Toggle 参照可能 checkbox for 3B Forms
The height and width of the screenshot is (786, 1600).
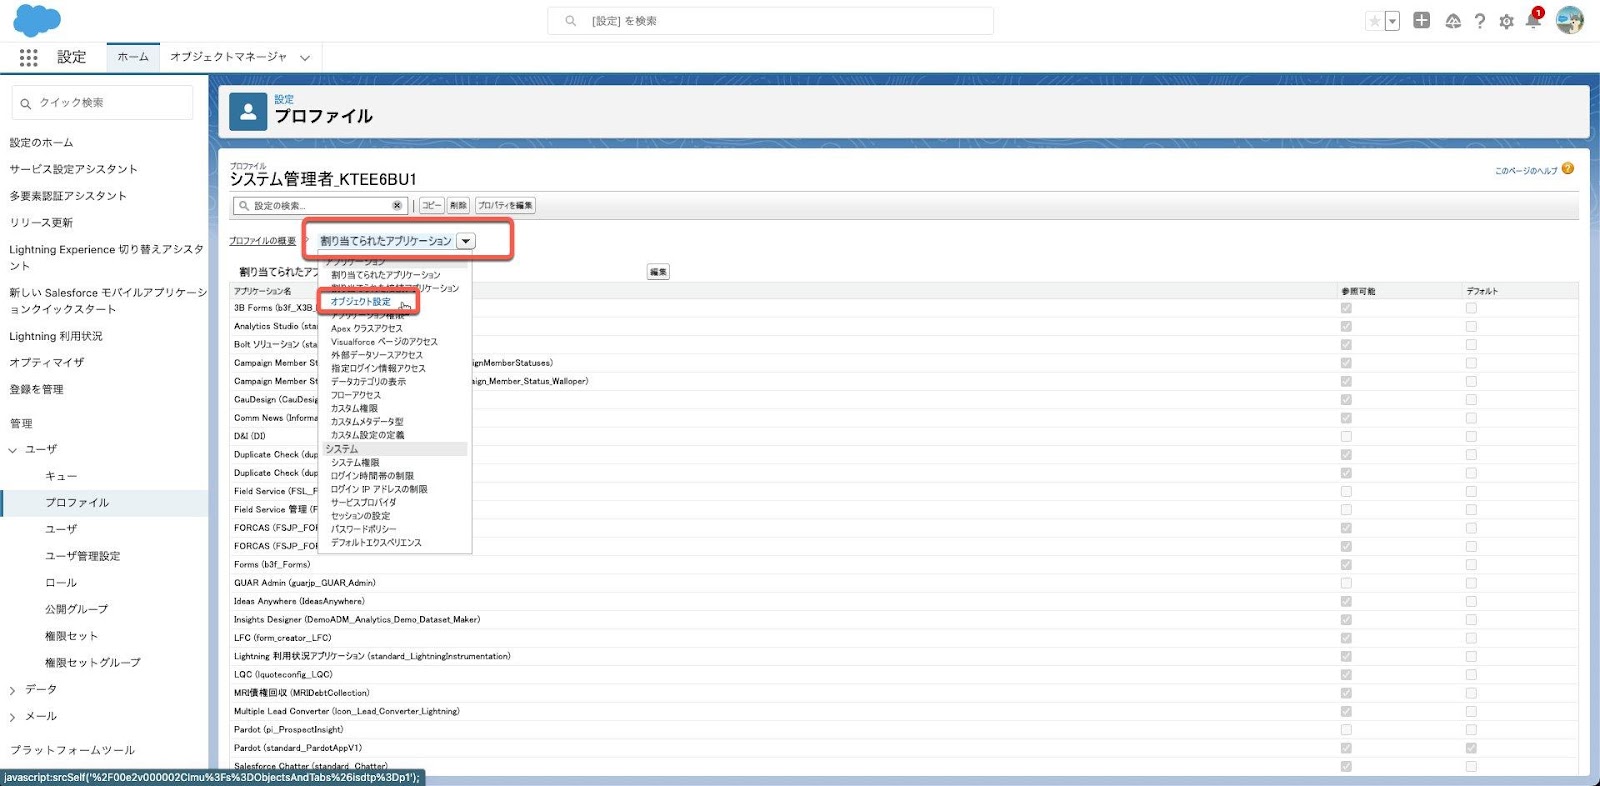(1346, 308)
